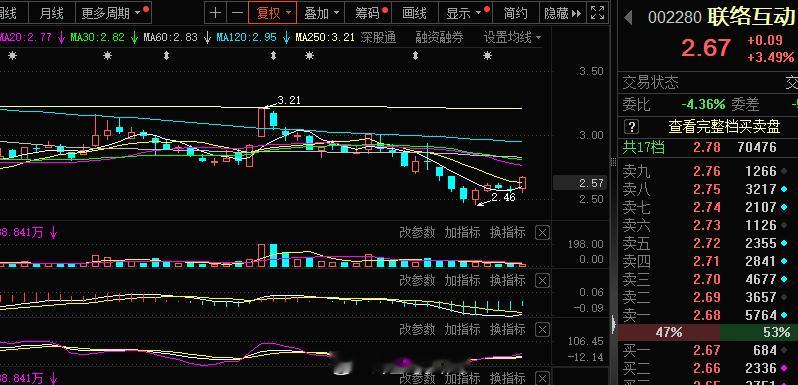The width and height of the screenshot is (798, 385).
Task: Click the purple diamond icon on 买二 row
Action: click(785, 368)
